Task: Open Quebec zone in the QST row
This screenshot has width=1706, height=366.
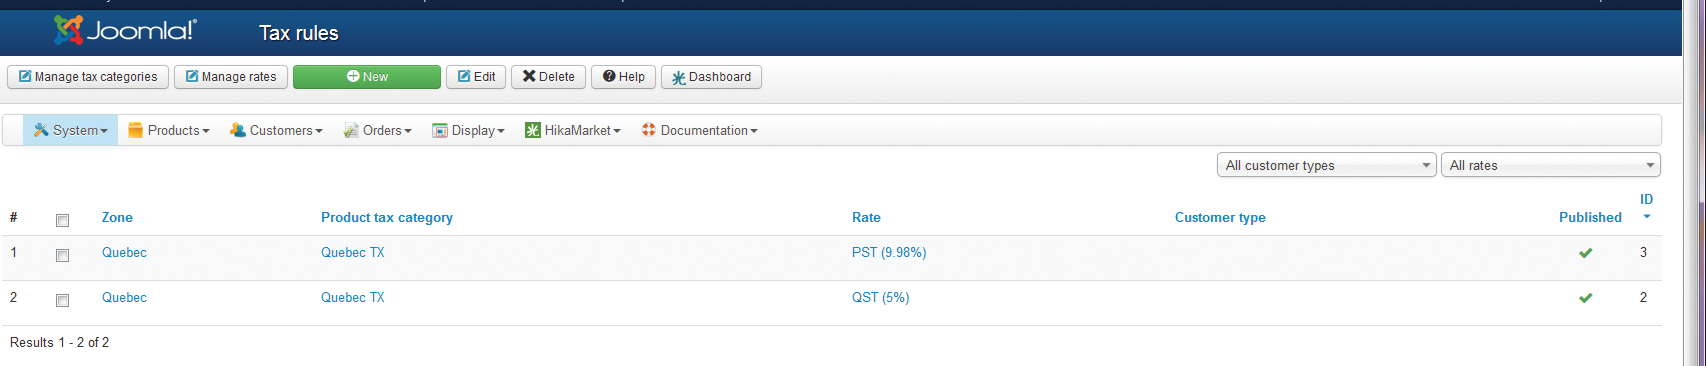Action: click(x=124, y=297)
